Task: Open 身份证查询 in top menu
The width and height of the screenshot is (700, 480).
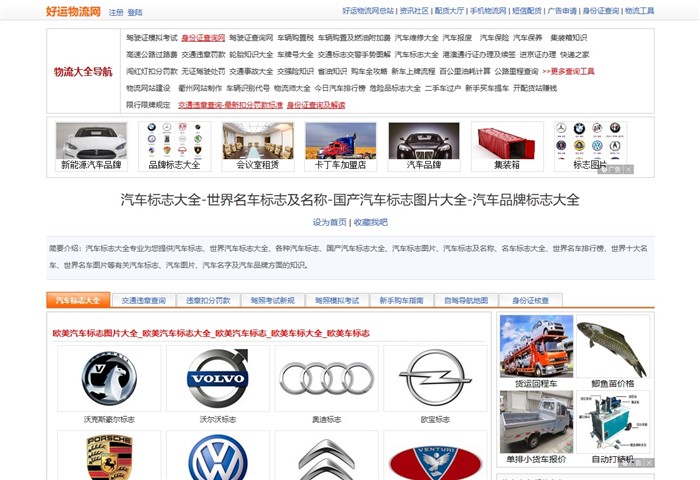Action: 601,11
